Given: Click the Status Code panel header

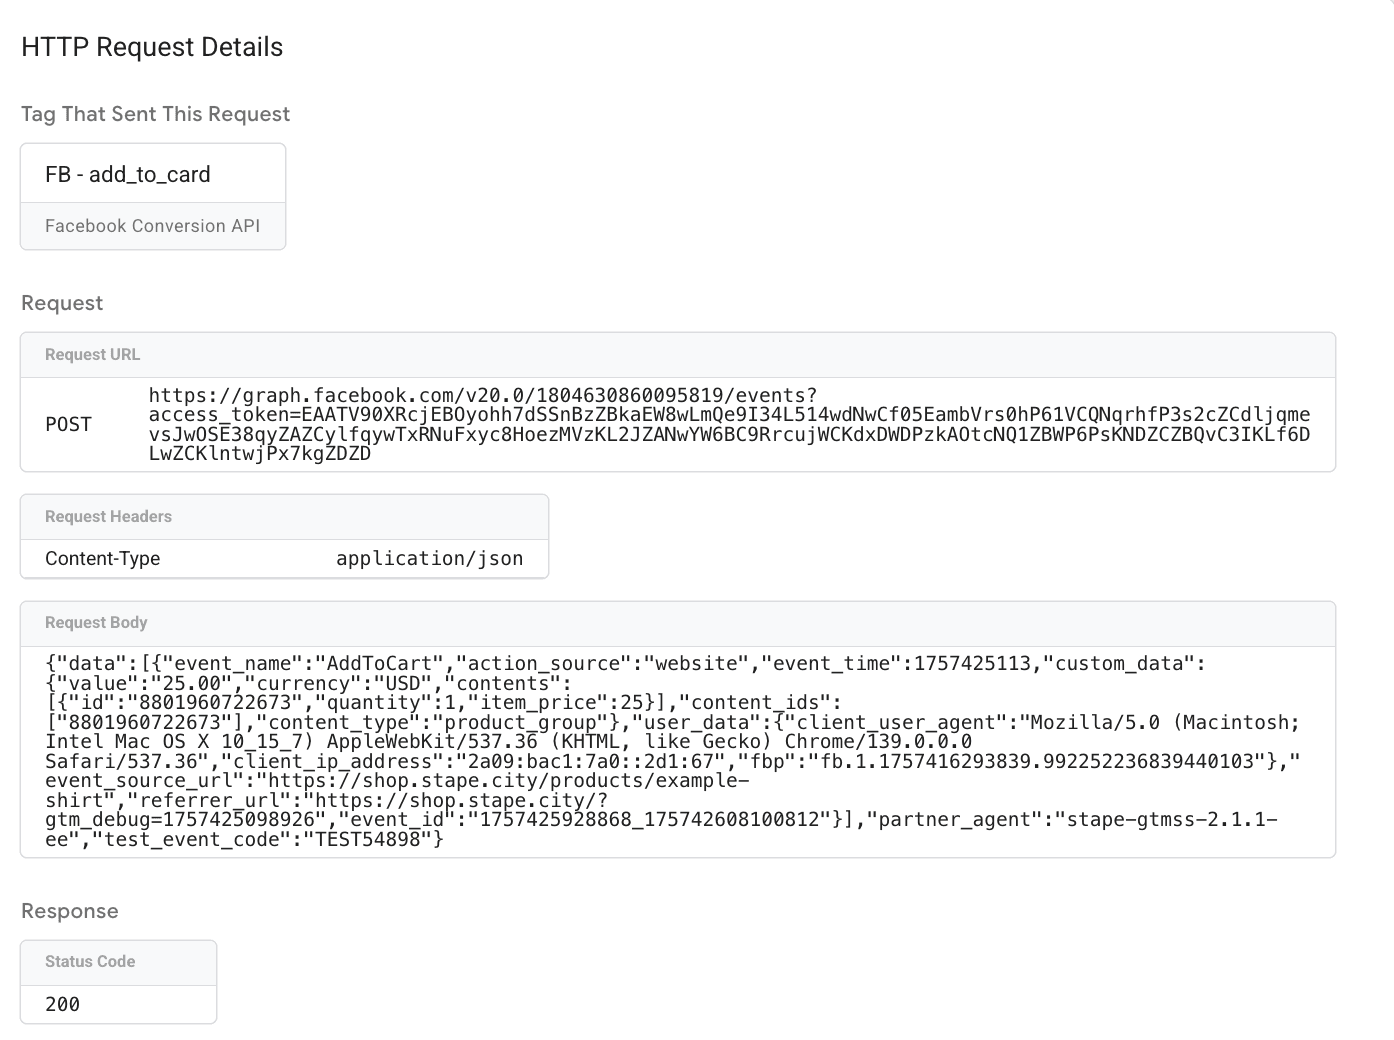Looking at the screenshot, I should click(x=90, y=962).
